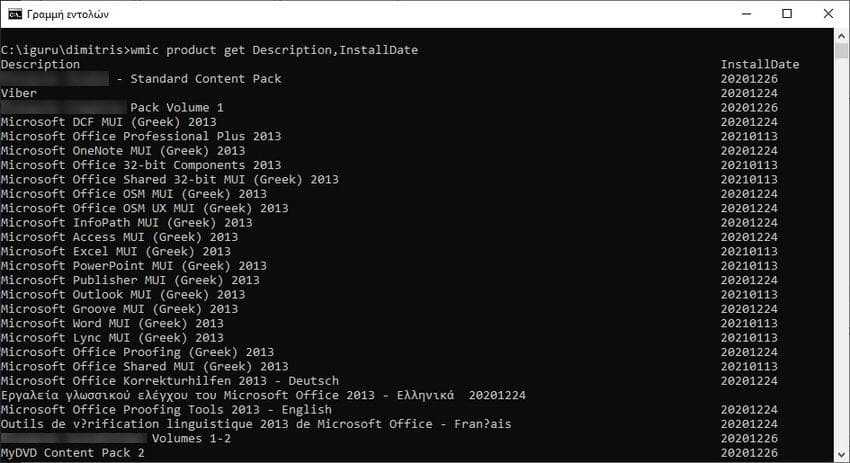
Task: Minimize the Command Prompt window
Action: point(746,14)
